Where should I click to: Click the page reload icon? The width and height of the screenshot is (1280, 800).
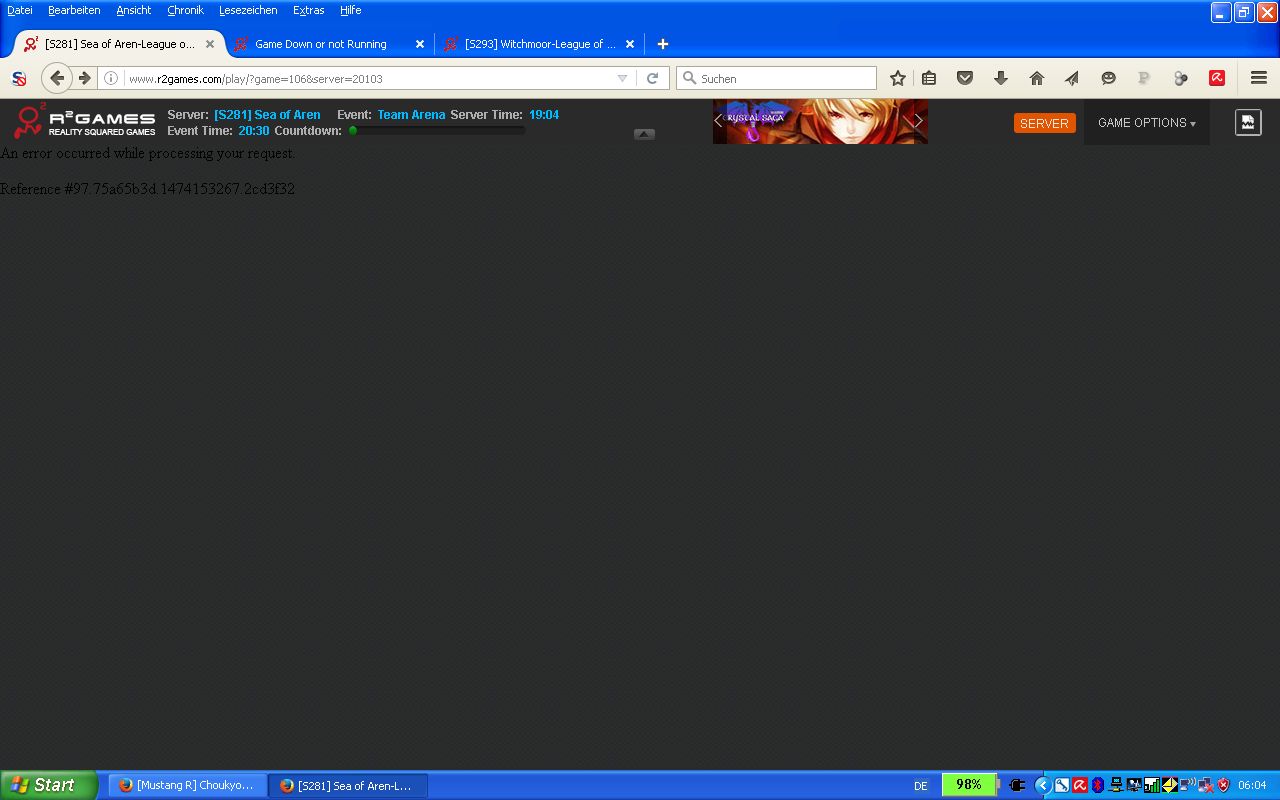click(x=653, y=78)
